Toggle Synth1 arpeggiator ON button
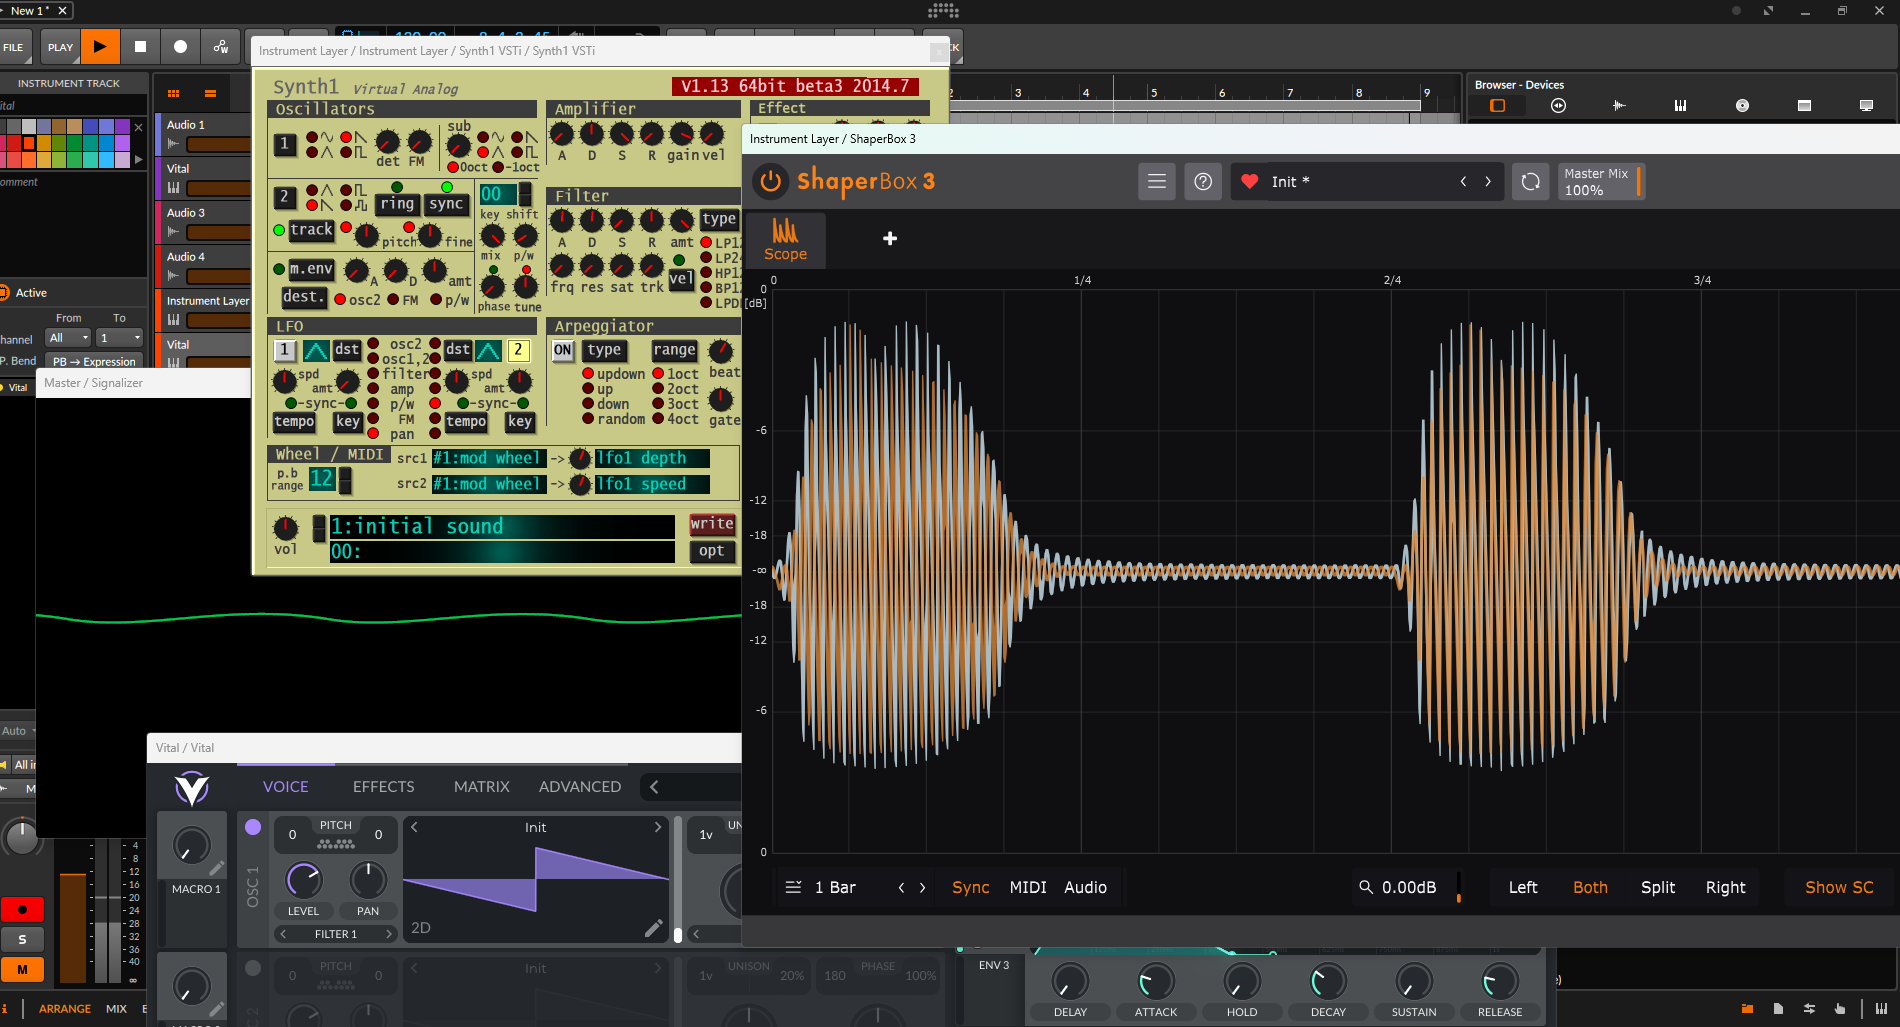The image size is (1900, 1027). click(563, 350)
